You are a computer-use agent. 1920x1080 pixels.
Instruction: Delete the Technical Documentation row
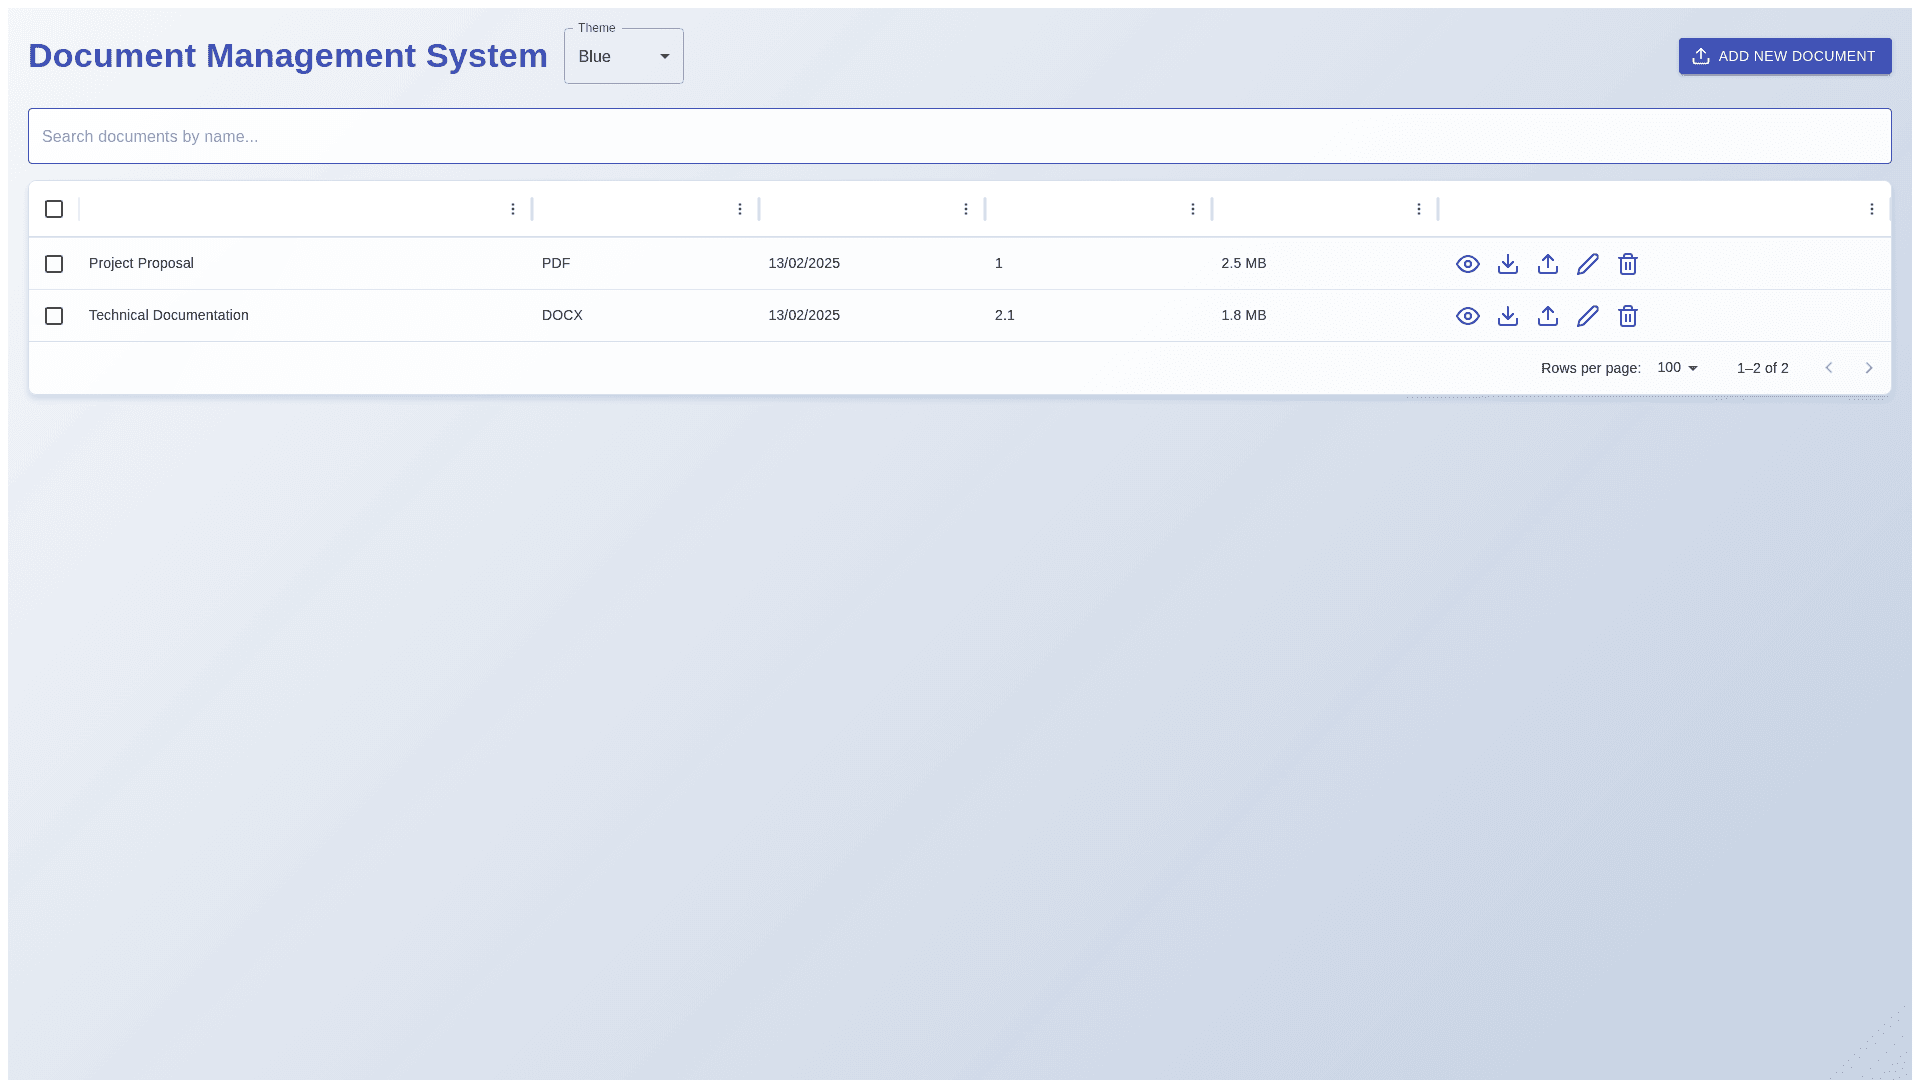[x=1627, y=316]
